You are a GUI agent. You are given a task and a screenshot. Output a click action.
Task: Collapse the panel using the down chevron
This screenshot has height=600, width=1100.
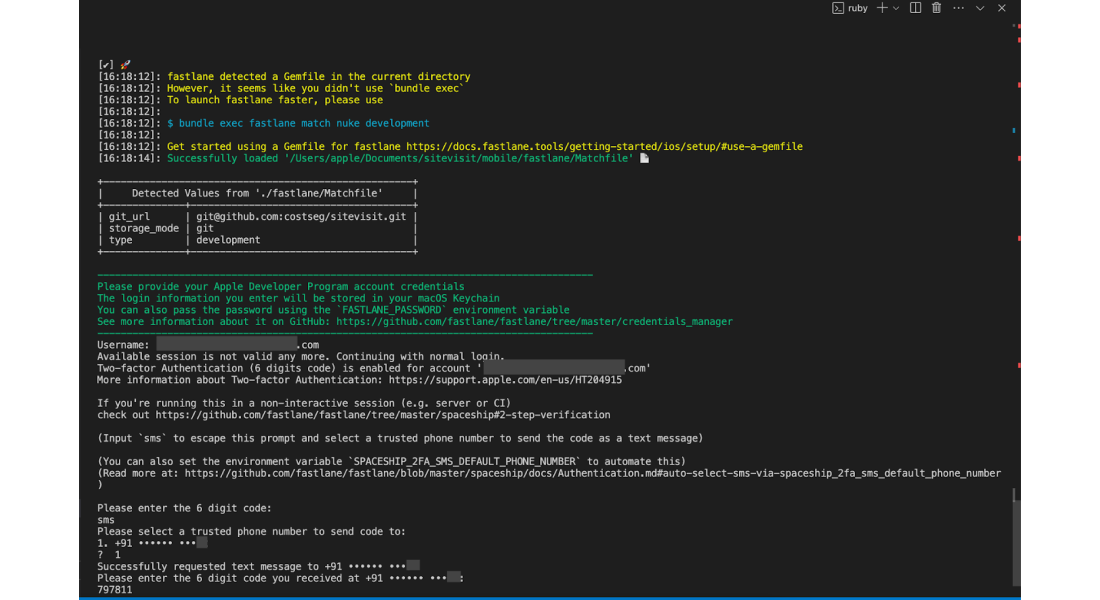click(980, 8)
